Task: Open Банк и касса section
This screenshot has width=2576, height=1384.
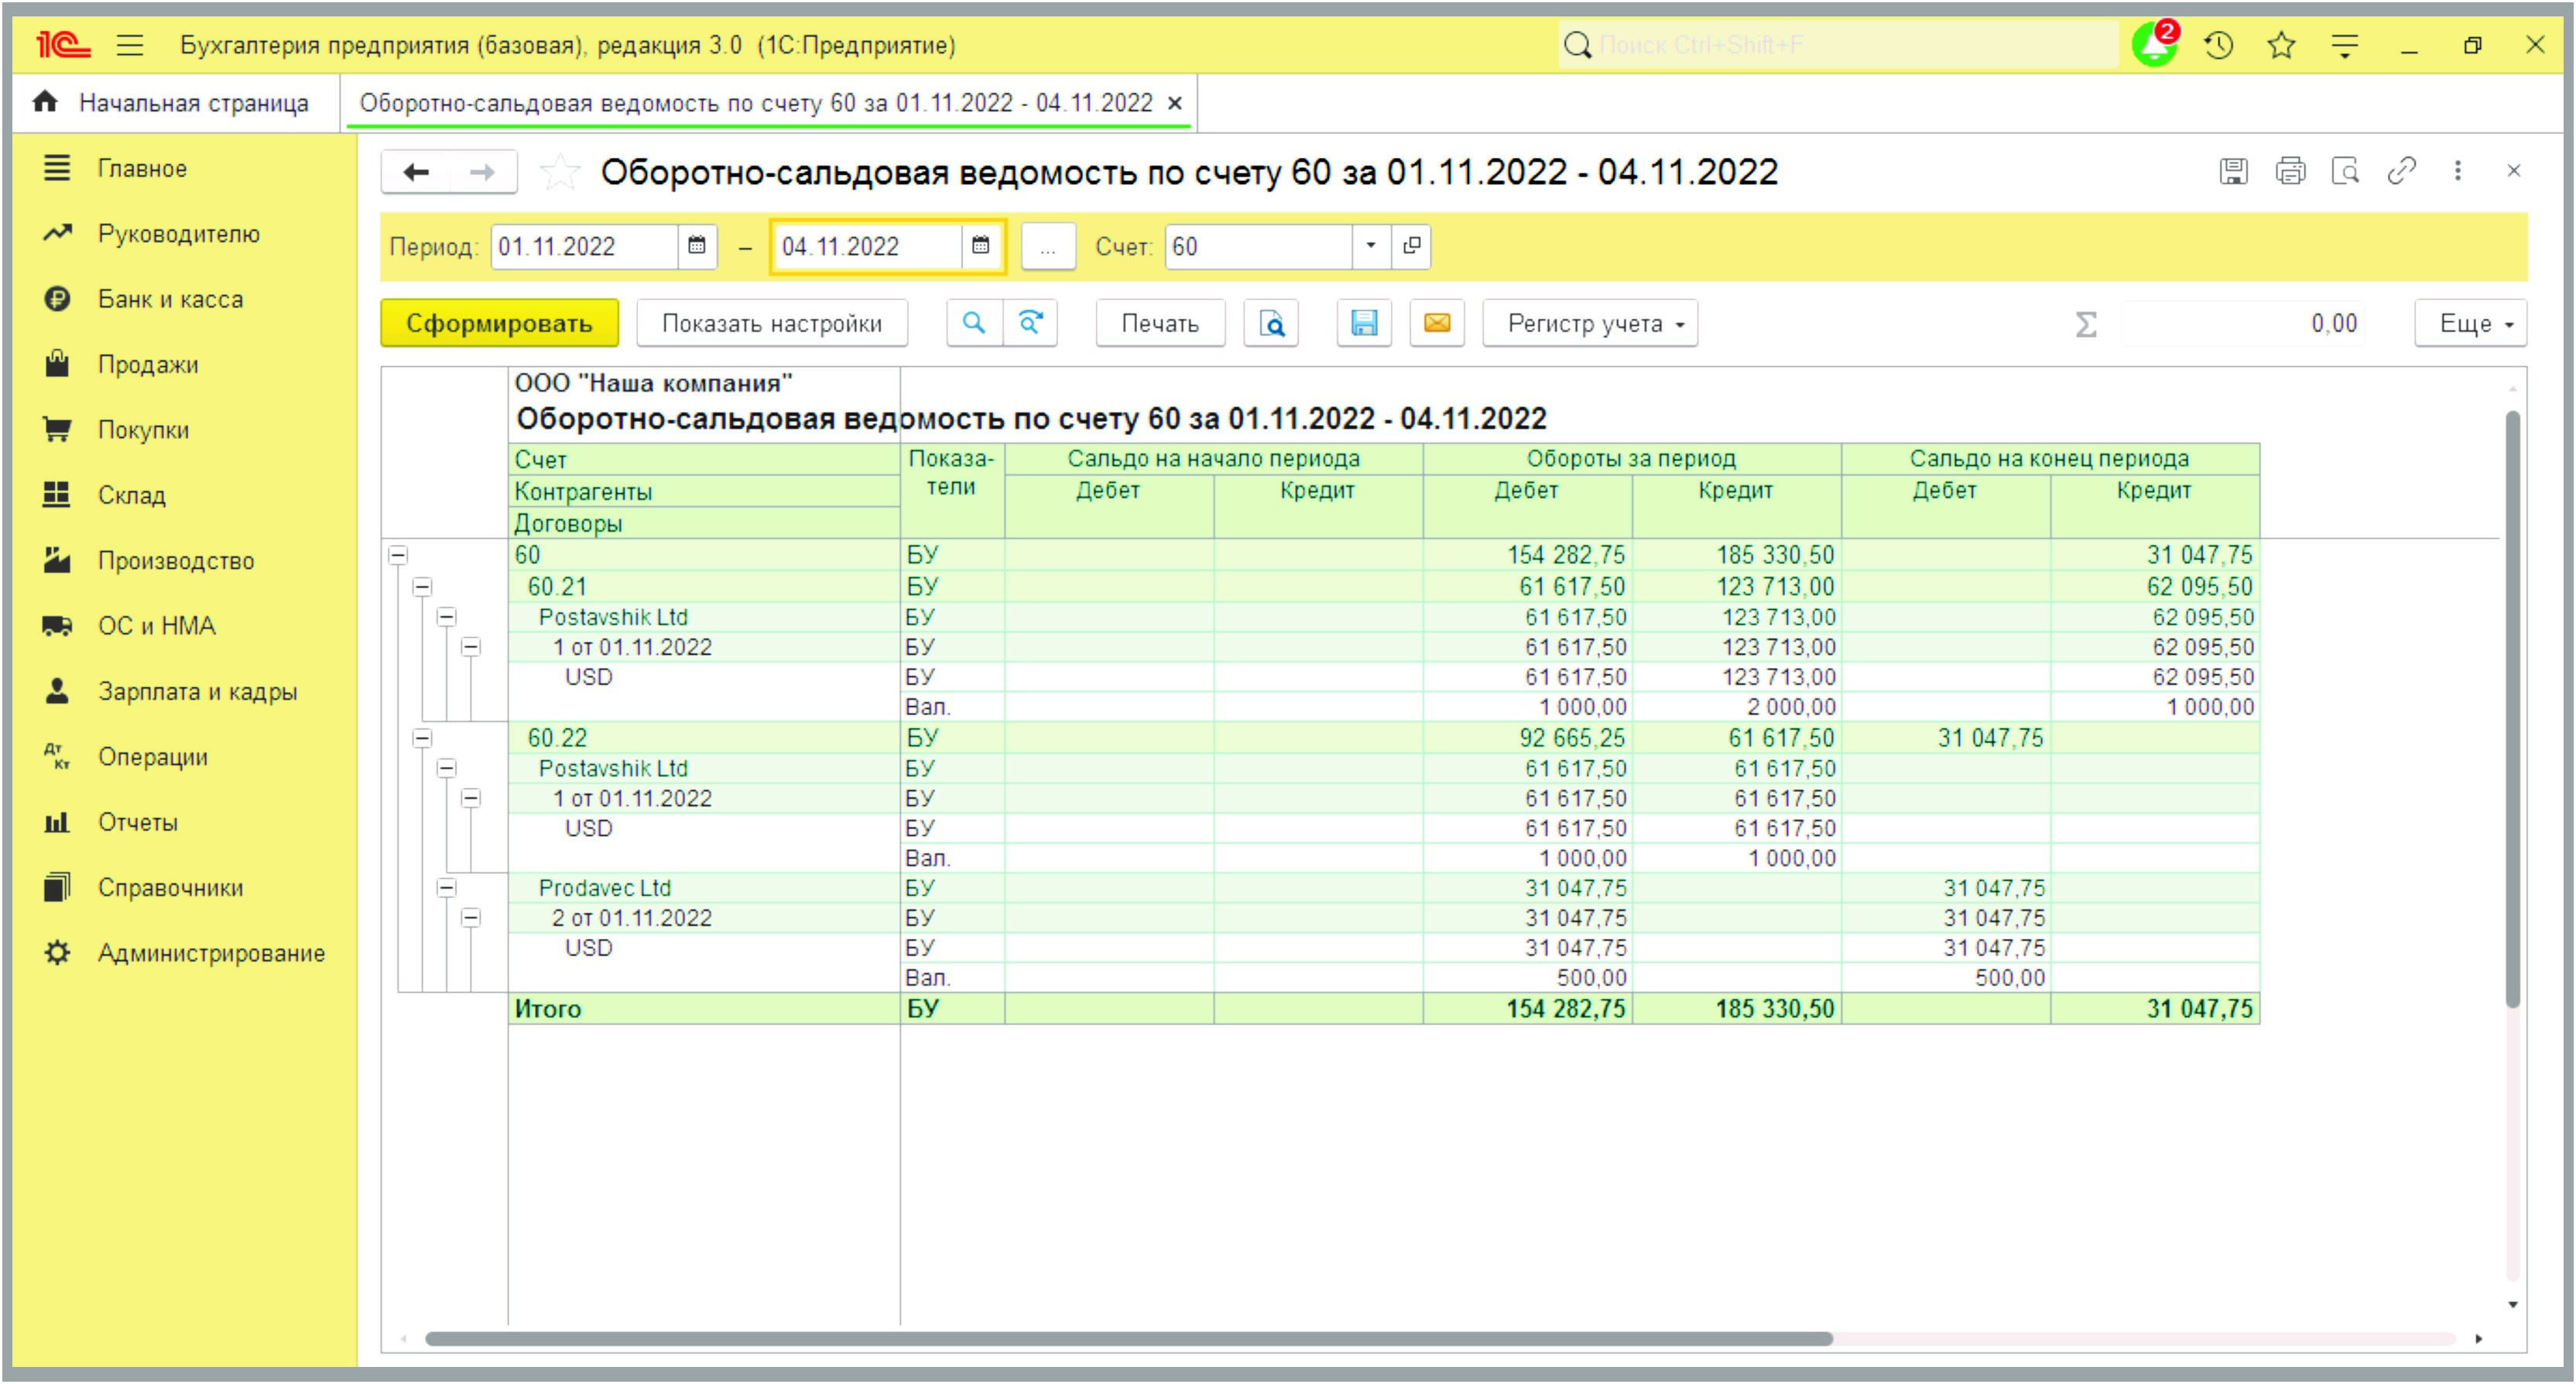Action: [x=170, y=299]
